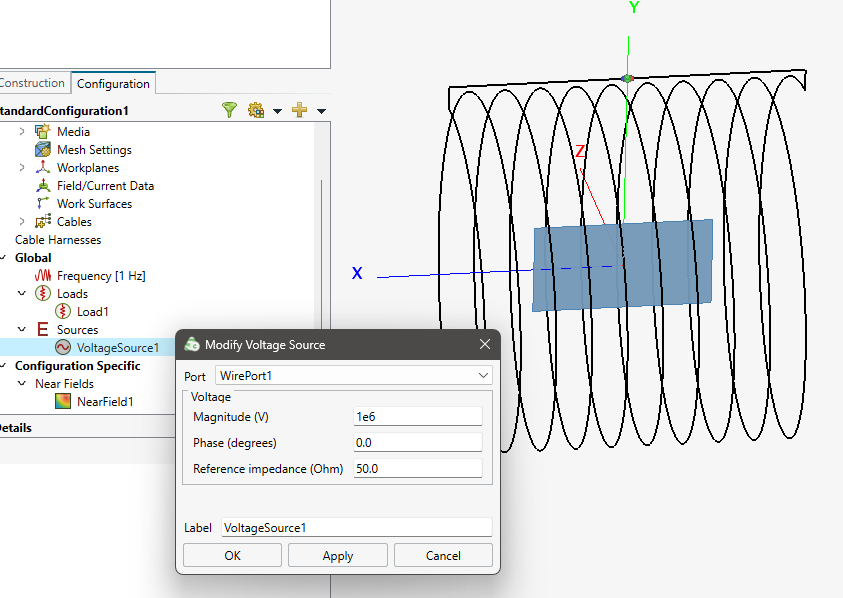Select the NearField1 label
This screenshot has height=598, width=843.
click(105, 402)
